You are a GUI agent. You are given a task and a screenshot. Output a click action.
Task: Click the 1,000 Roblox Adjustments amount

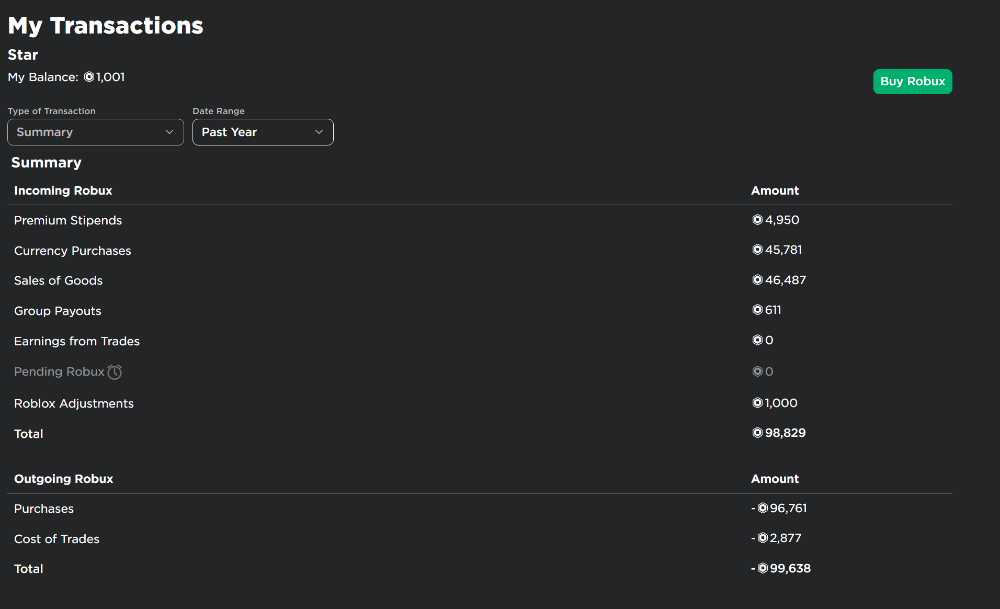[781, 403]
